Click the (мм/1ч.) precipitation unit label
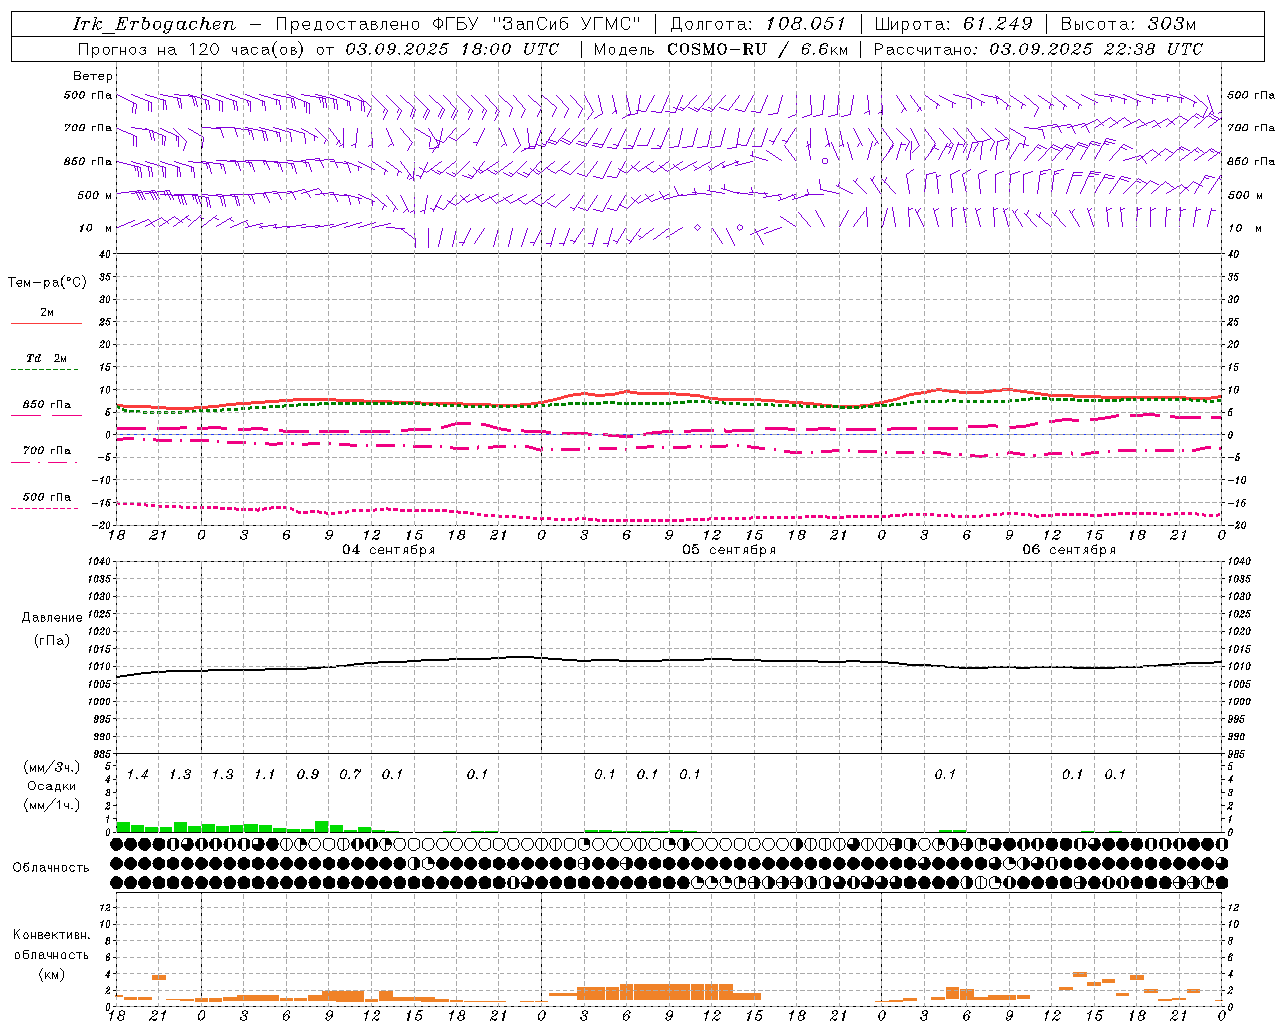 [x=52, y=804]
